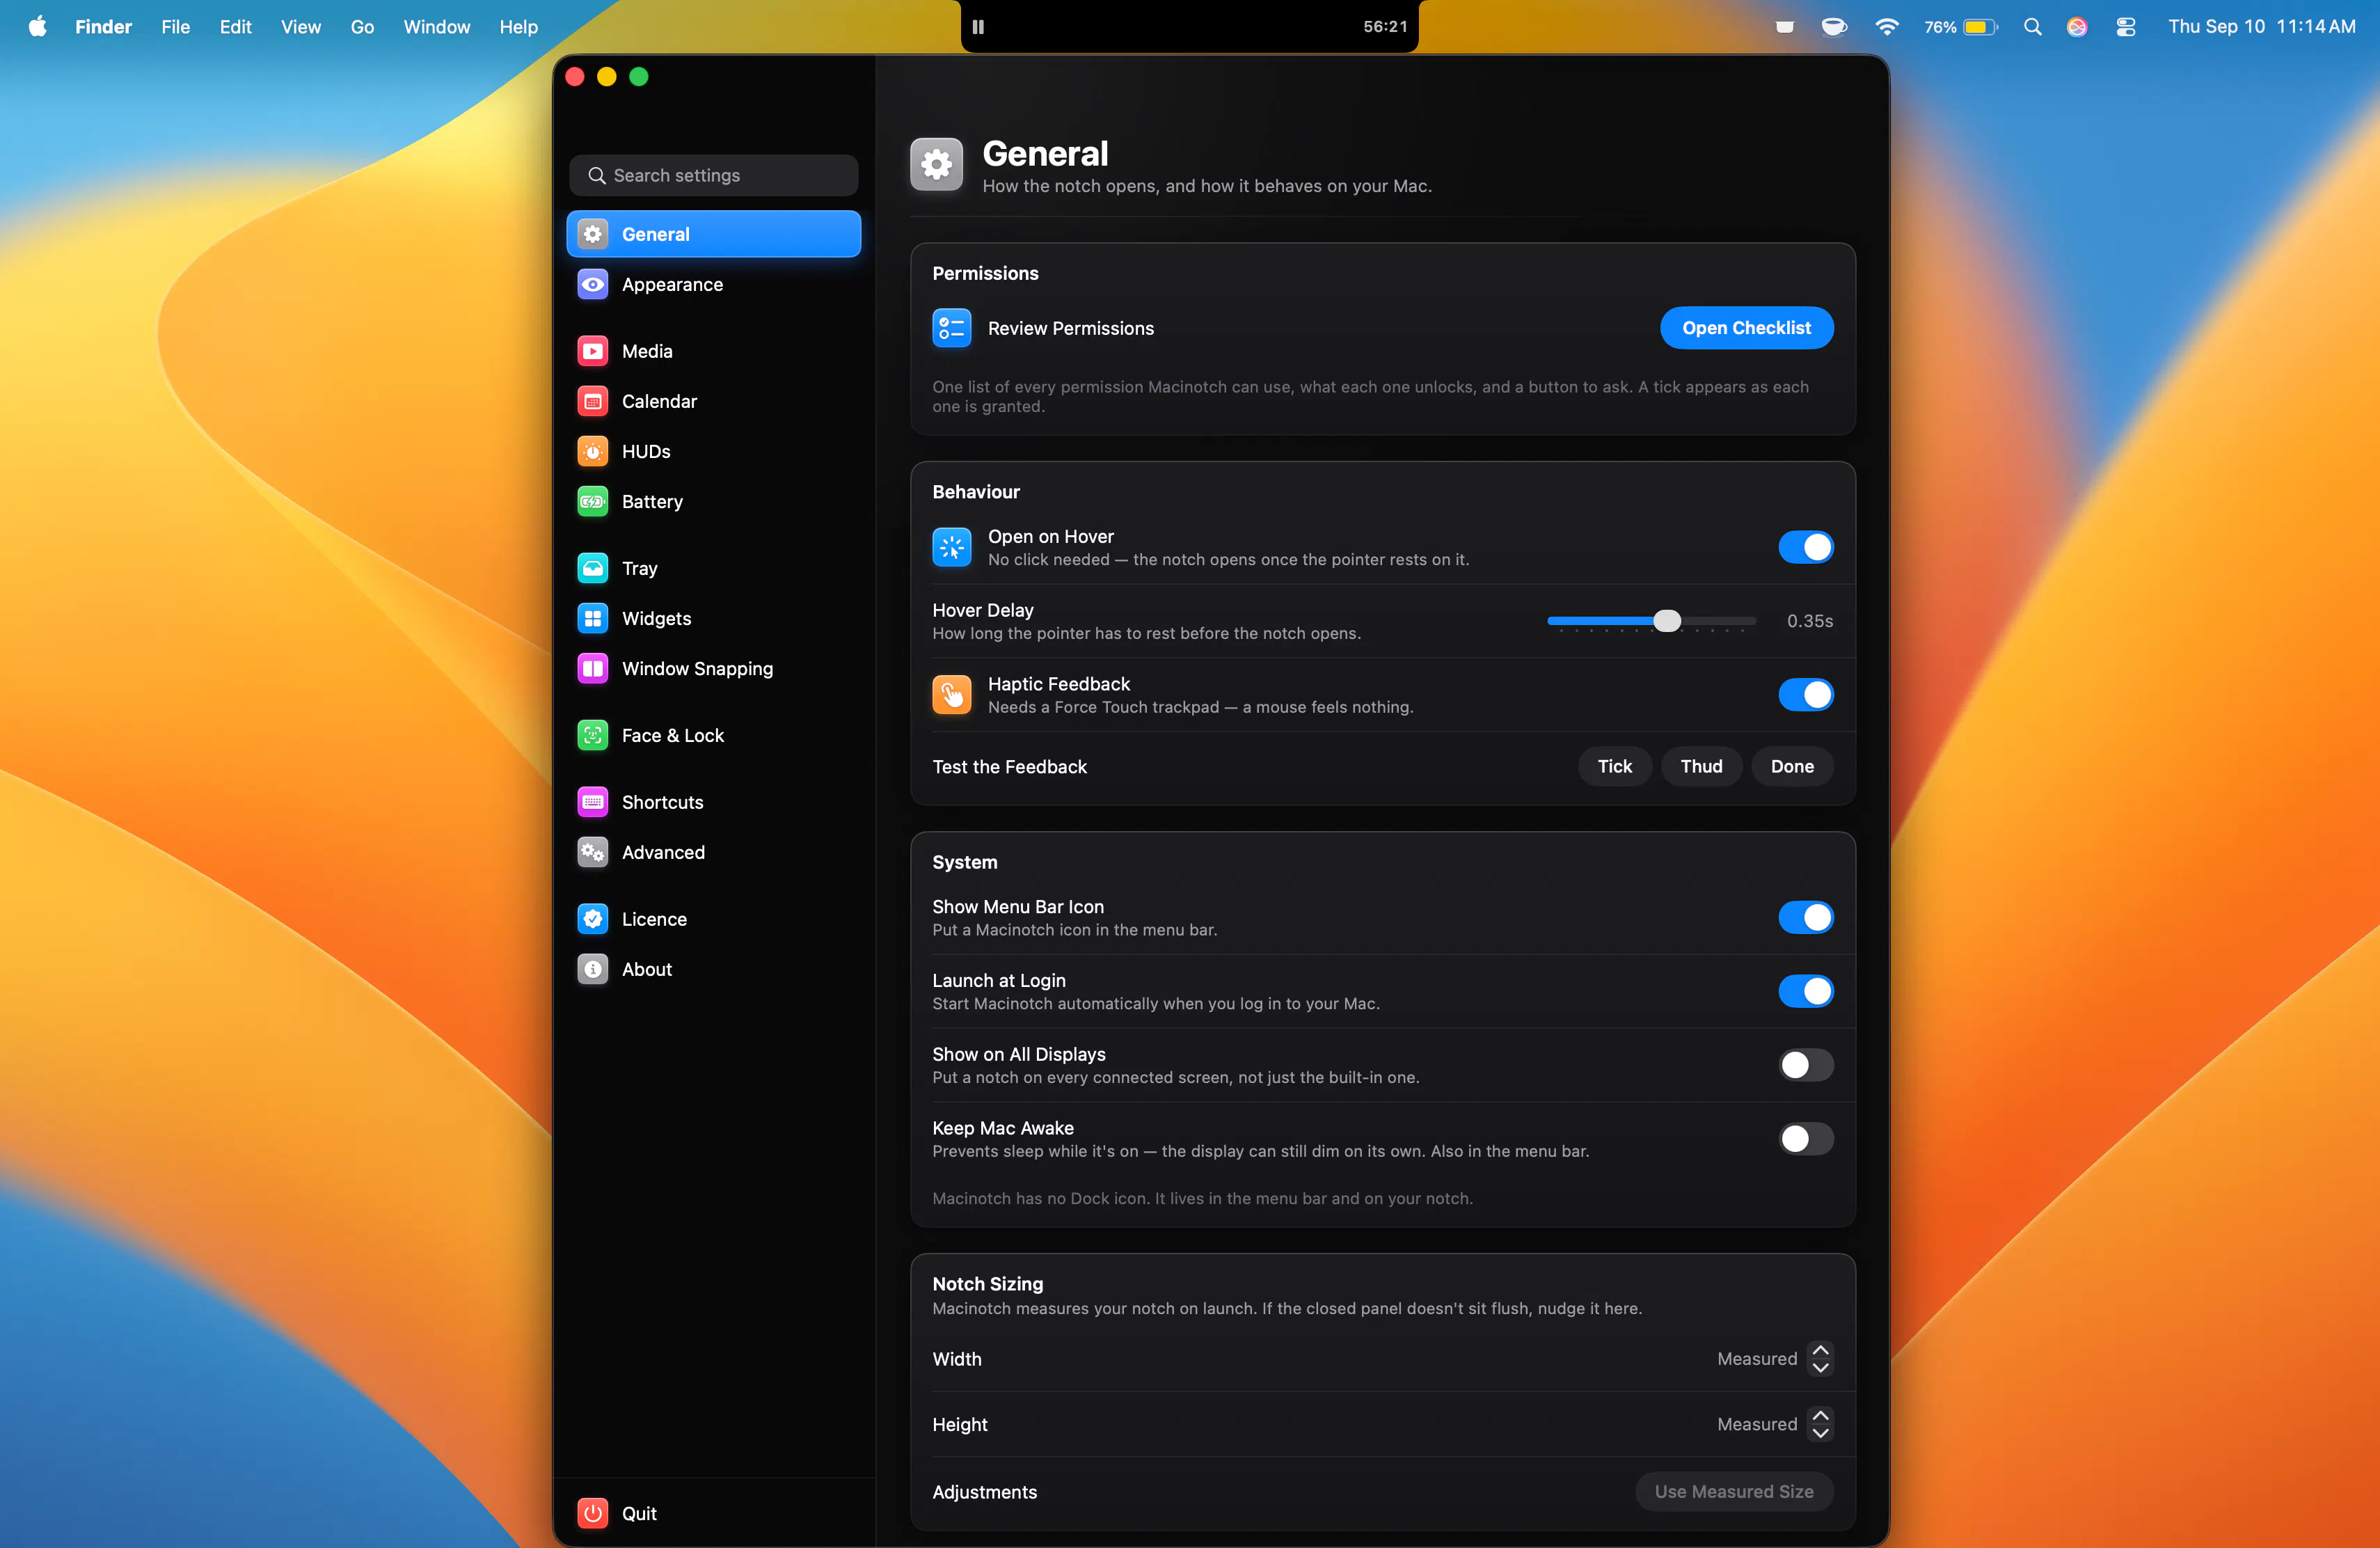Click the "Notch Sizing" heading
Screen dimensions: 2380x1548
tap(987, 1284)
